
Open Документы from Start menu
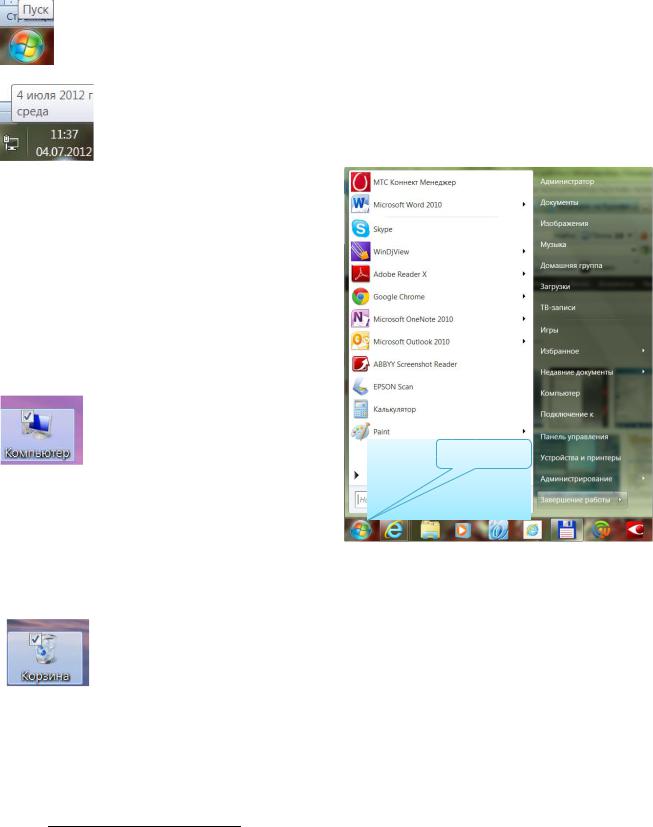pos(559,202)
